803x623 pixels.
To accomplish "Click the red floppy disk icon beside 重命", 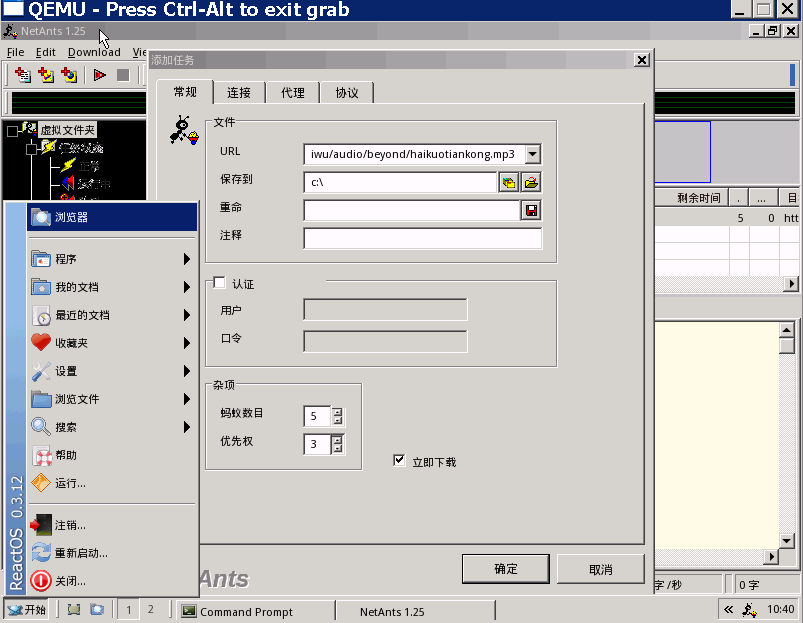I will tap(531, 210).
